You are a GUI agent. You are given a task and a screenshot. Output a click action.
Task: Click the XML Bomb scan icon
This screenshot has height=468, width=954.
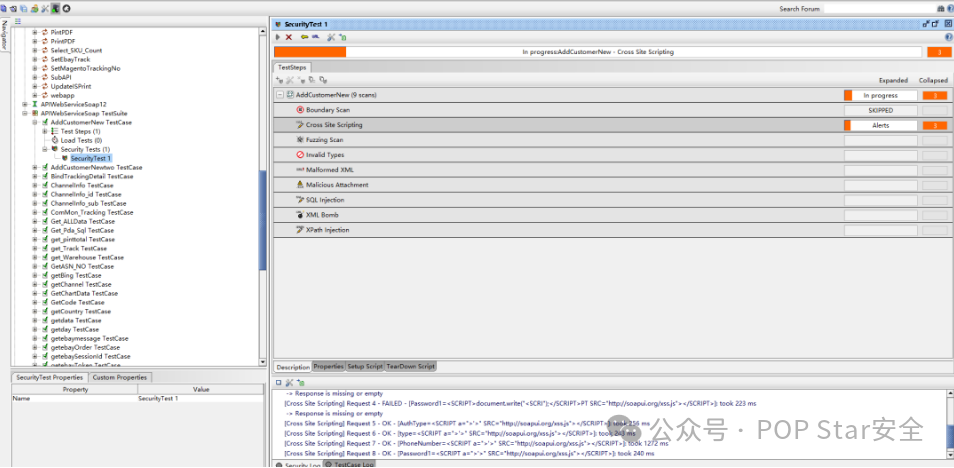299,215
